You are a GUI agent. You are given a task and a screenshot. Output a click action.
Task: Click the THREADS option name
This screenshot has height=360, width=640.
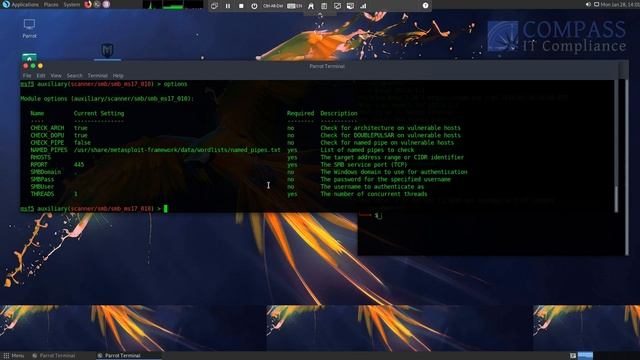click(x=42, y=194)
